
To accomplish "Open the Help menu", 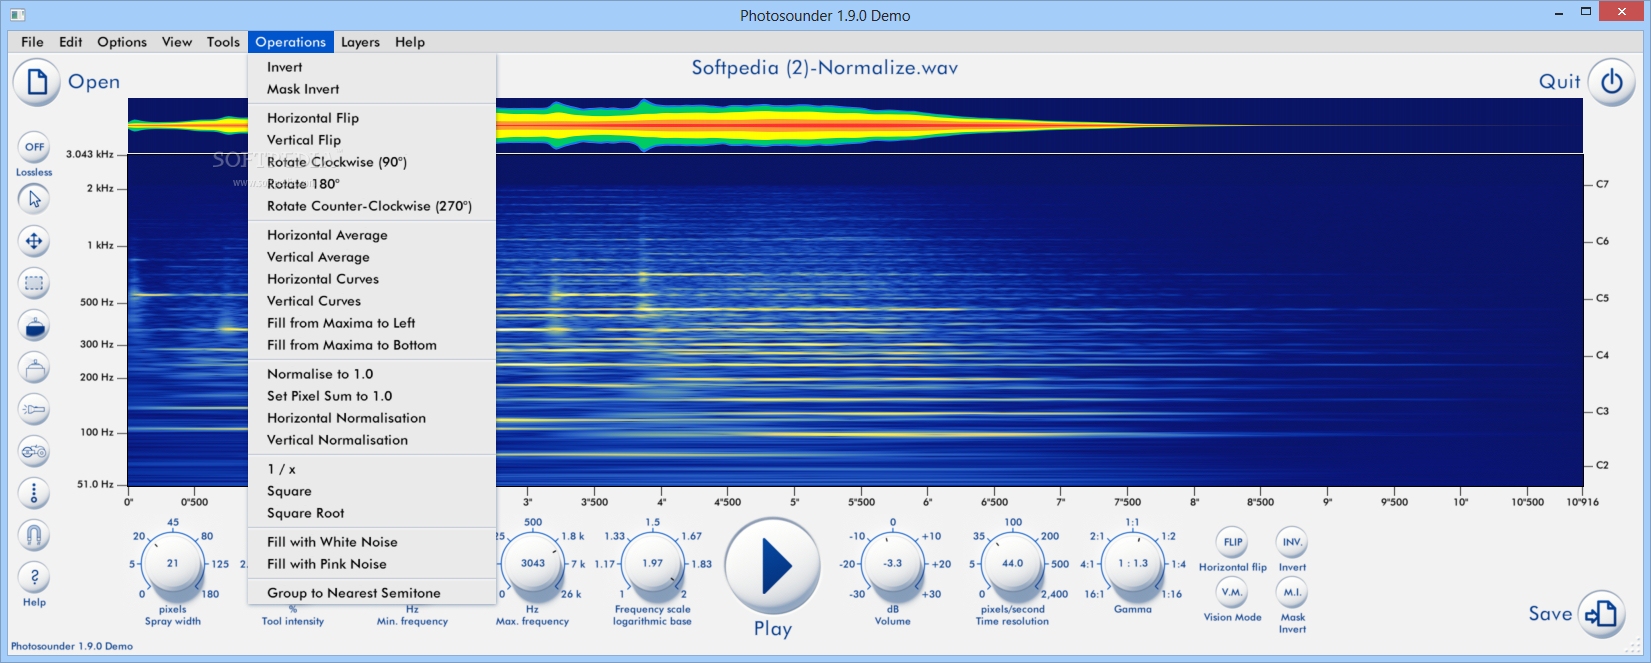I will (x=410, y=42).
